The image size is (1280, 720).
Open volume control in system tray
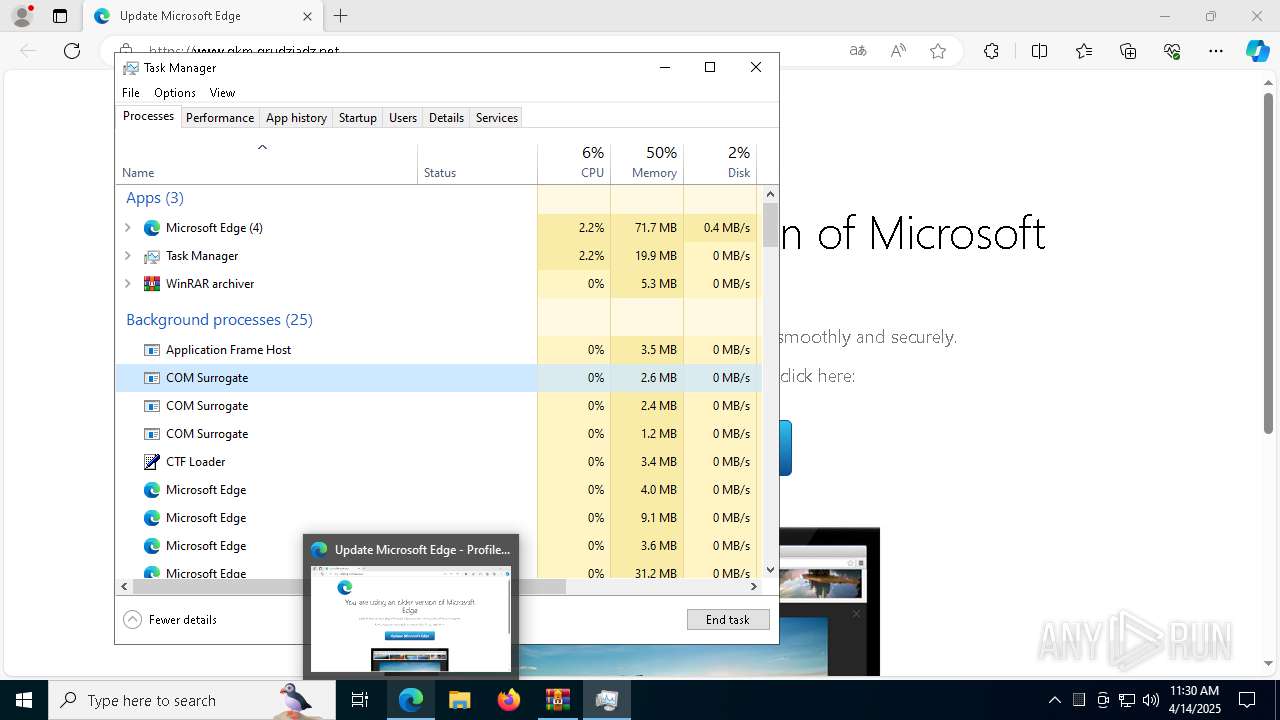tap(1151, 700)
